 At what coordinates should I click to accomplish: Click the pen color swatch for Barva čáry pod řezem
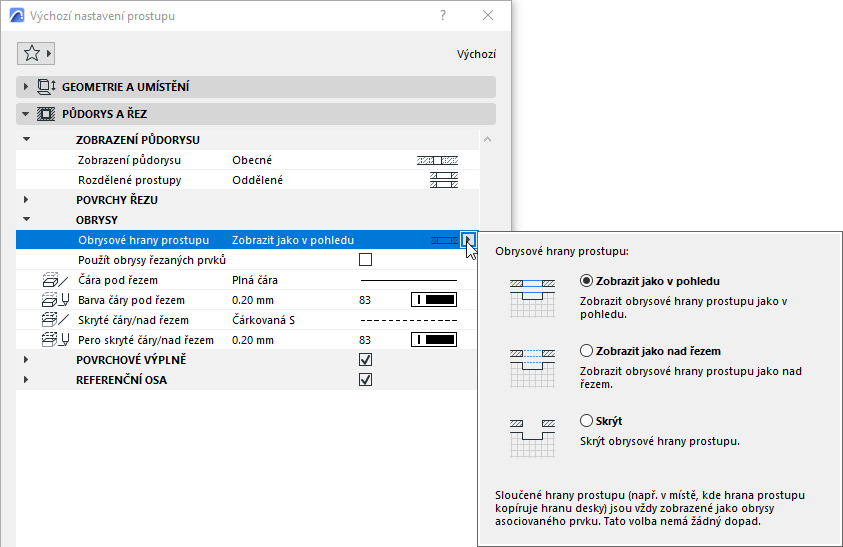[434, 300]
